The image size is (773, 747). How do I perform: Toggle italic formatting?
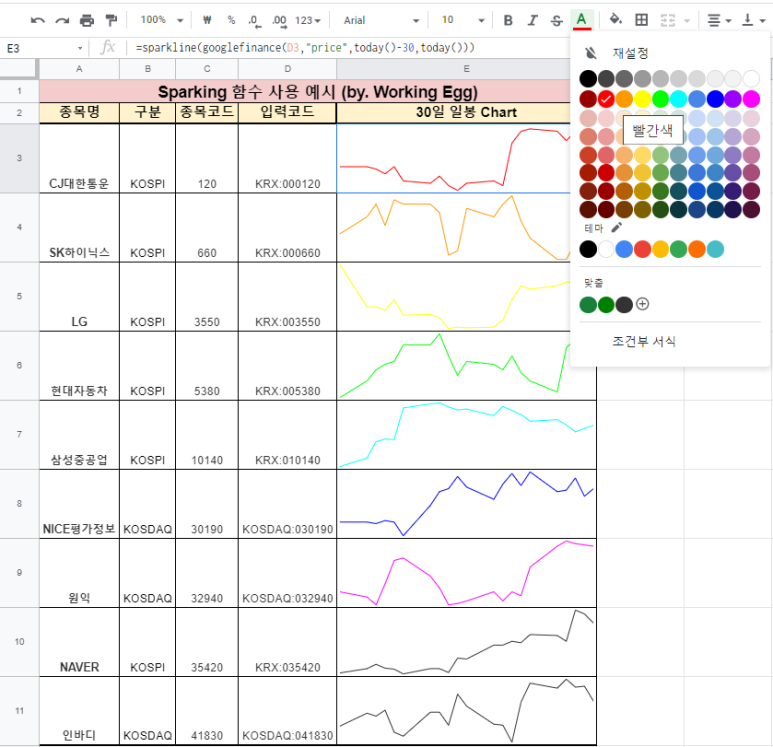pyautogui.click(x=532, y=20)
